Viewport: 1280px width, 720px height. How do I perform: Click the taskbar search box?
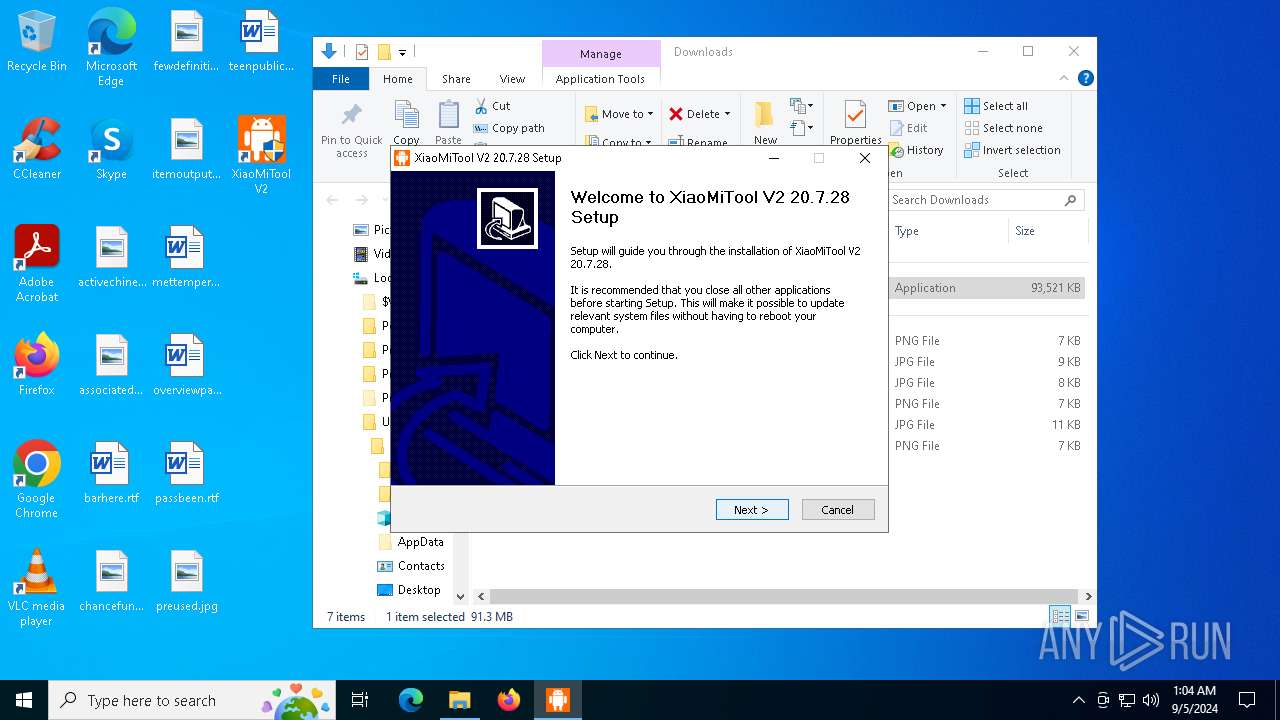point(194,700)
